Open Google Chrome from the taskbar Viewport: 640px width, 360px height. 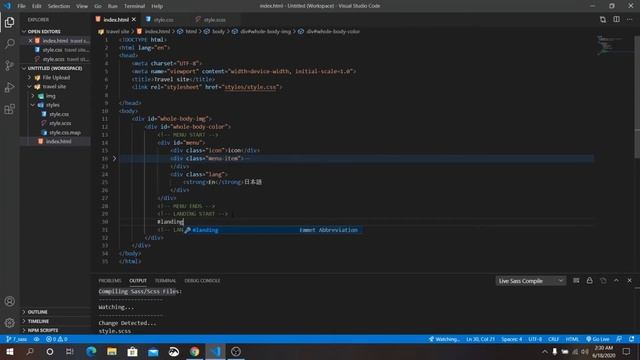pyautogui.click(x=195, y=351)
